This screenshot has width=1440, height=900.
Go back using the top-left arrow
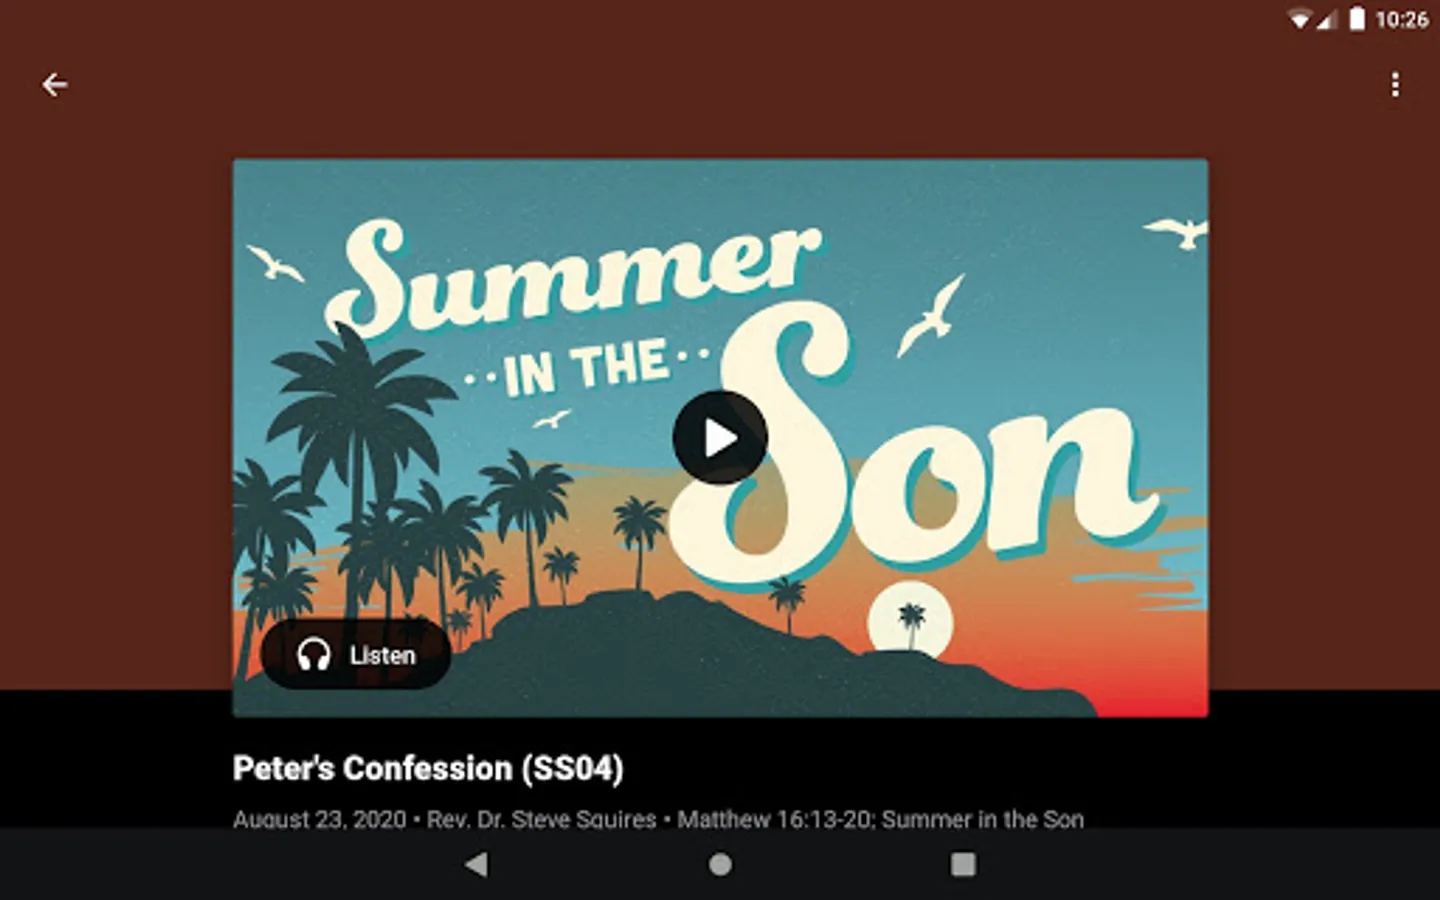[x=55, y=85]
